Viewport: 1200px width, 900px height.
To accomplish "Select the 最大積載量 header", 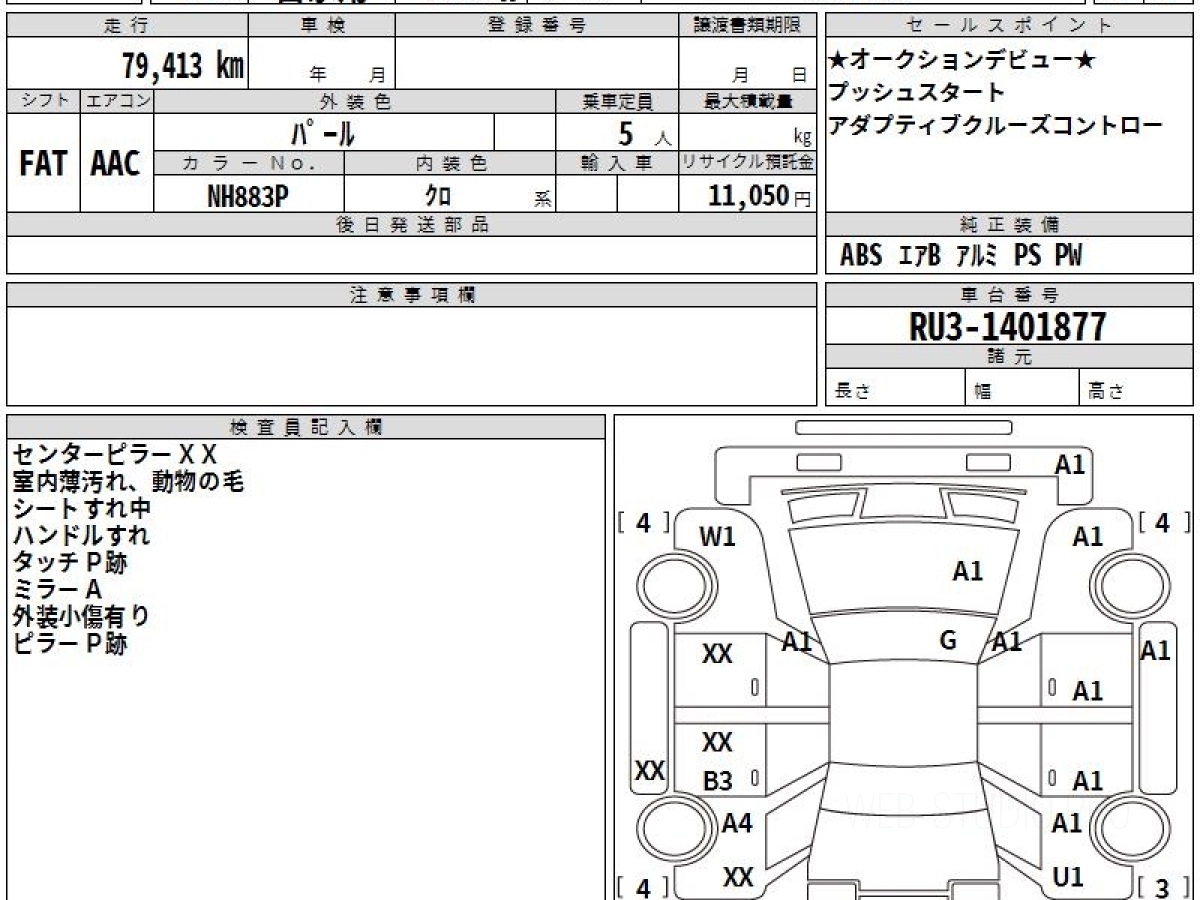I will pos(747,101).
